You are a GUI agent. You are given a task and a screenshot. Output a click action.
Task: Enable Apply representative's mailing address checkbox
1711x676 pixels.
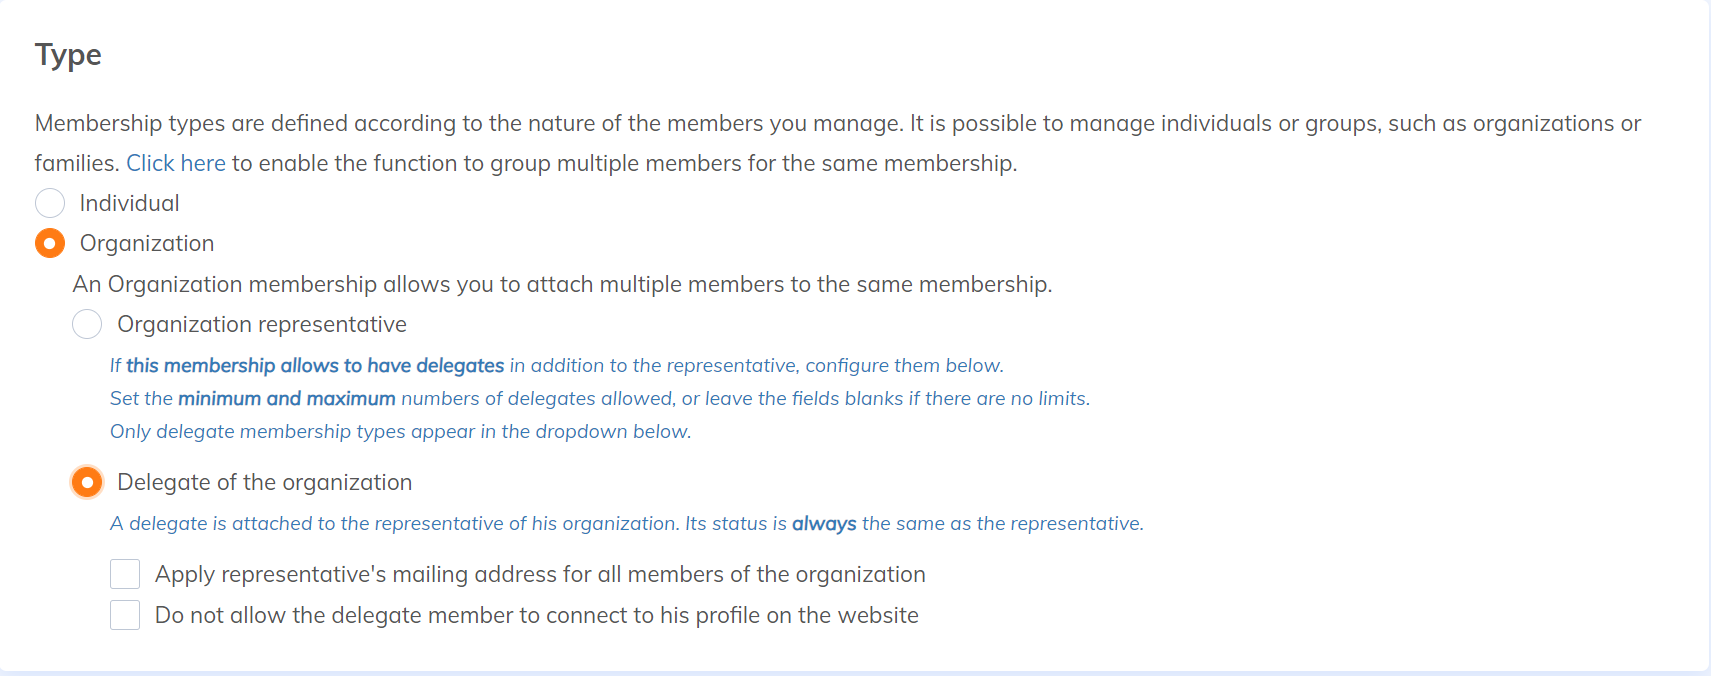(125, 574)
